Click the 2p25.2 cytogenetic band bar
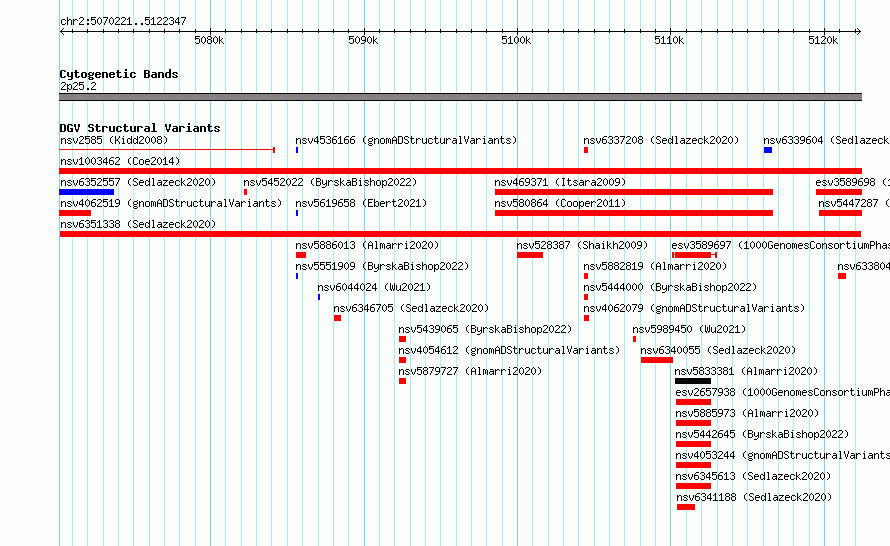The height and width of the screenshot is (546, 890). click(460, 97)
